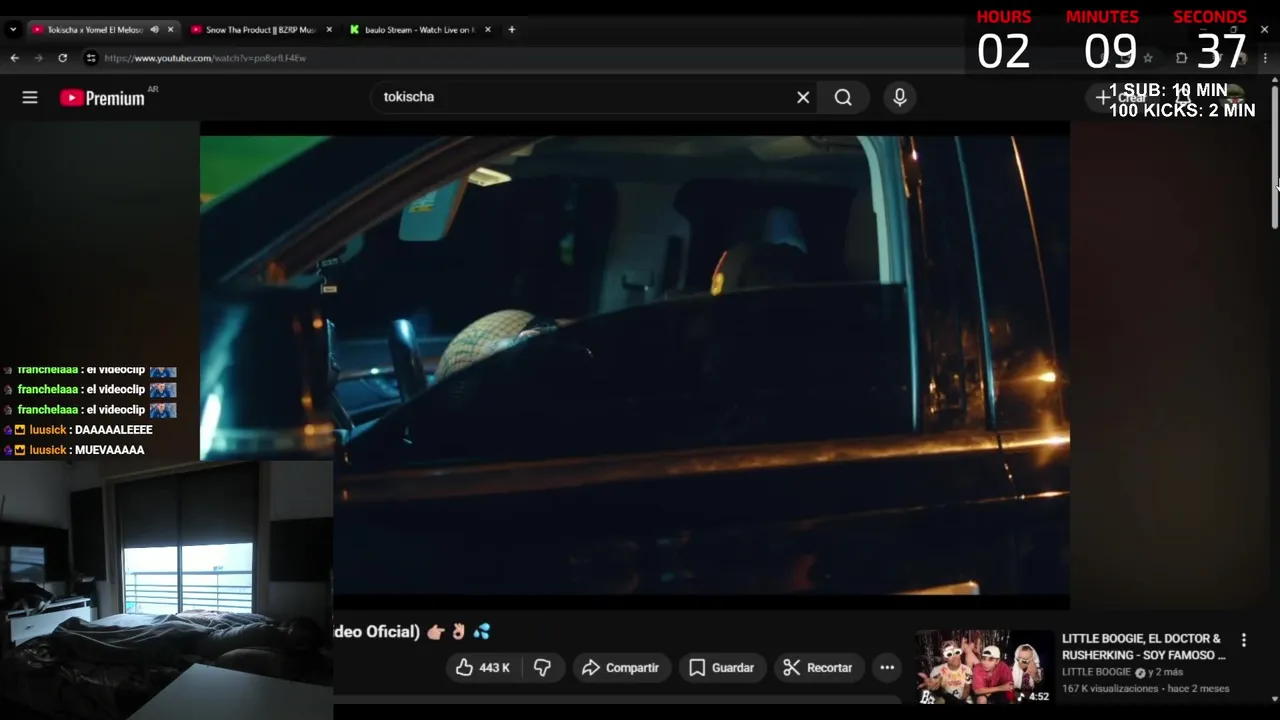The image size is (1280, 720).
Task: Close the Tokischa x Yomel tab
Action: coord(170,30)
